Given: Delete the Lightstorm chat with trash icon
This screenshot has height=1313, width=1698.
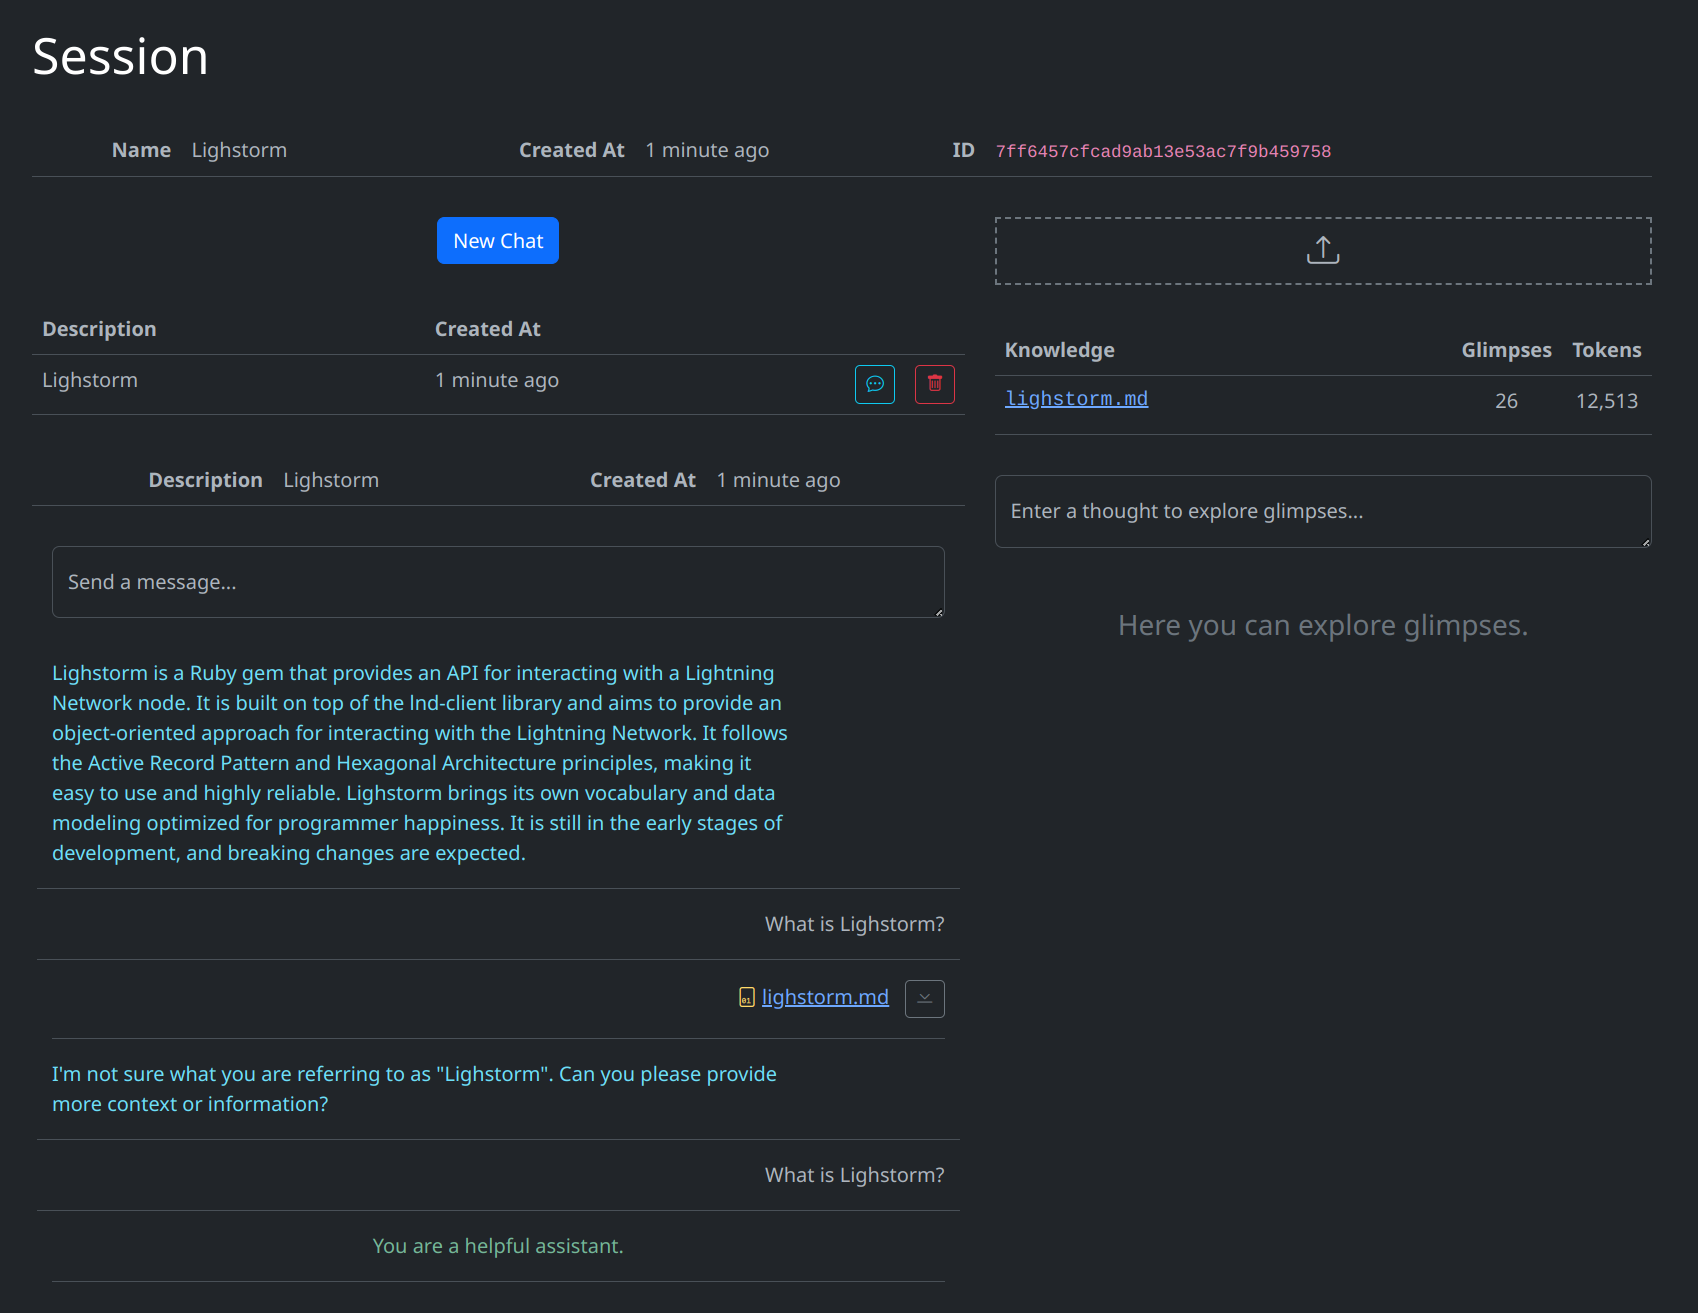Looking at the screenshot, I should [934, 384].
